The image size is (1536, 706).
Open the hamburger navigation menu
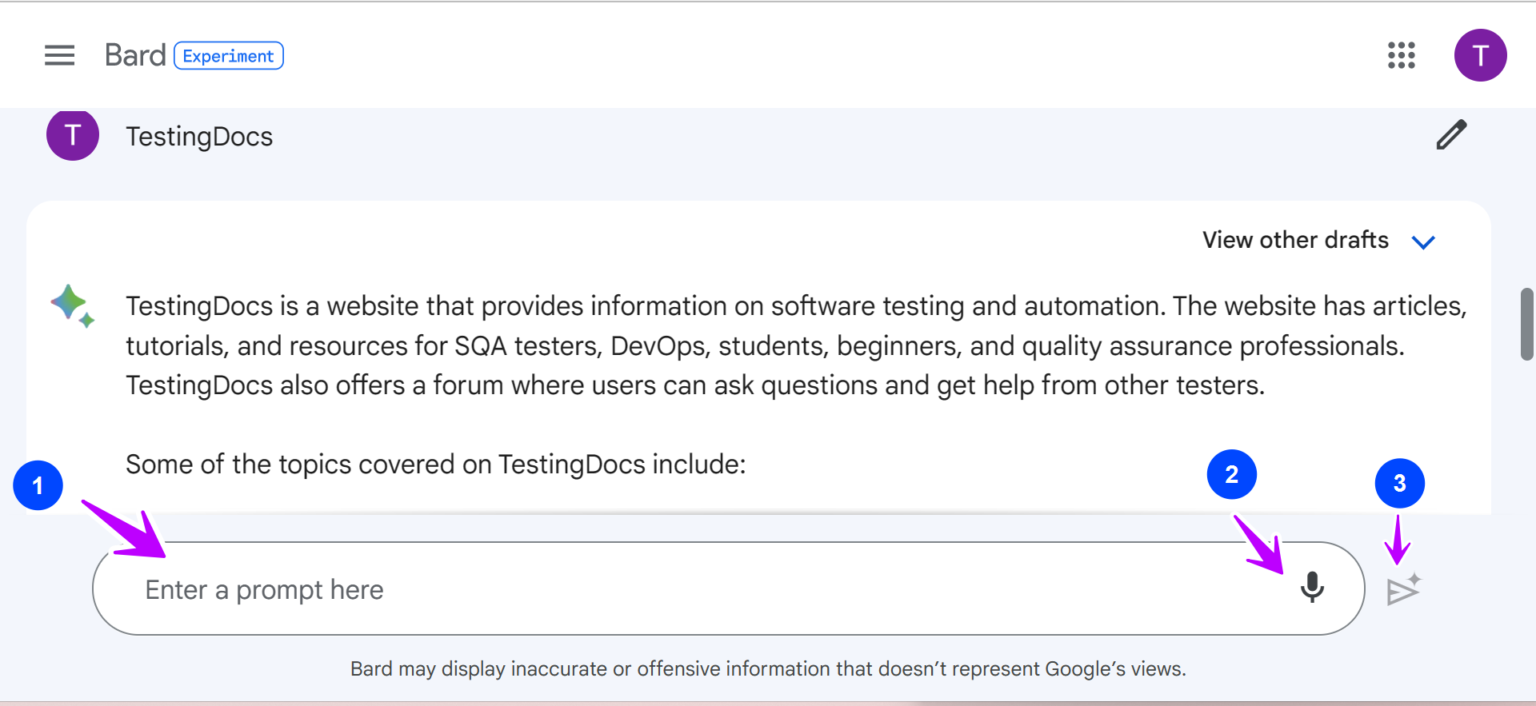click(59, 55)
